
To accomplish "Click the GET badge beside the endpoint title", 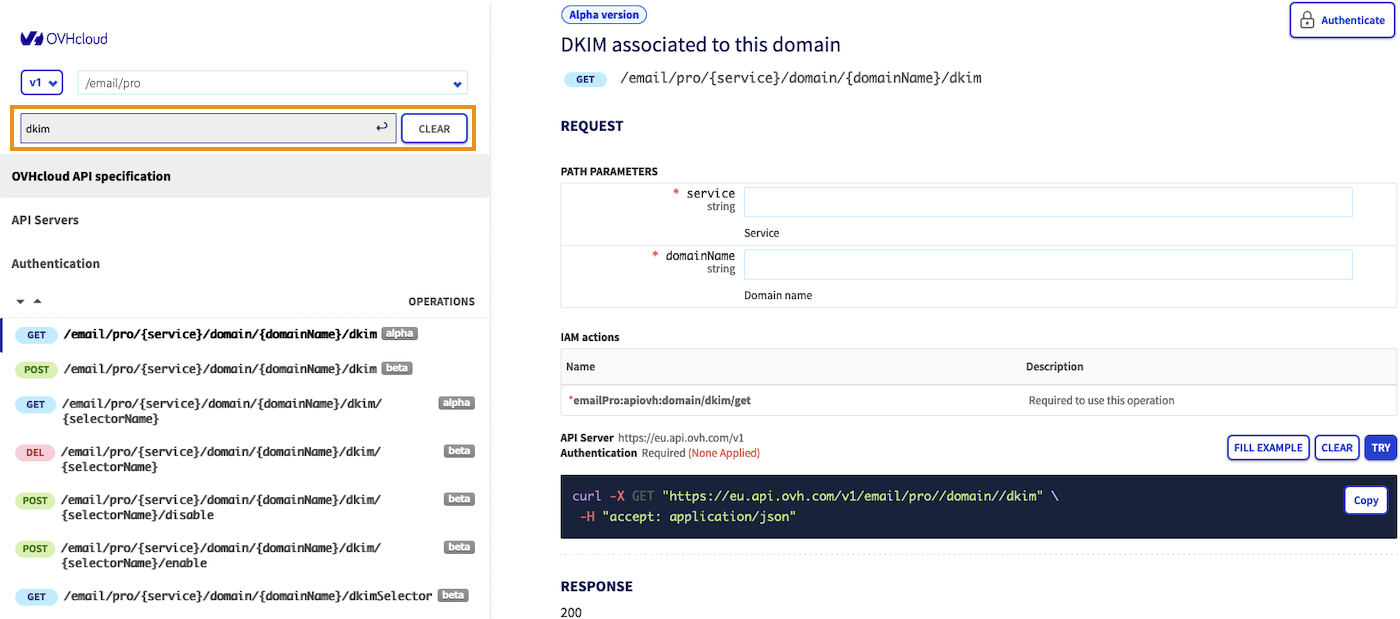I will (x=585, y=79).
